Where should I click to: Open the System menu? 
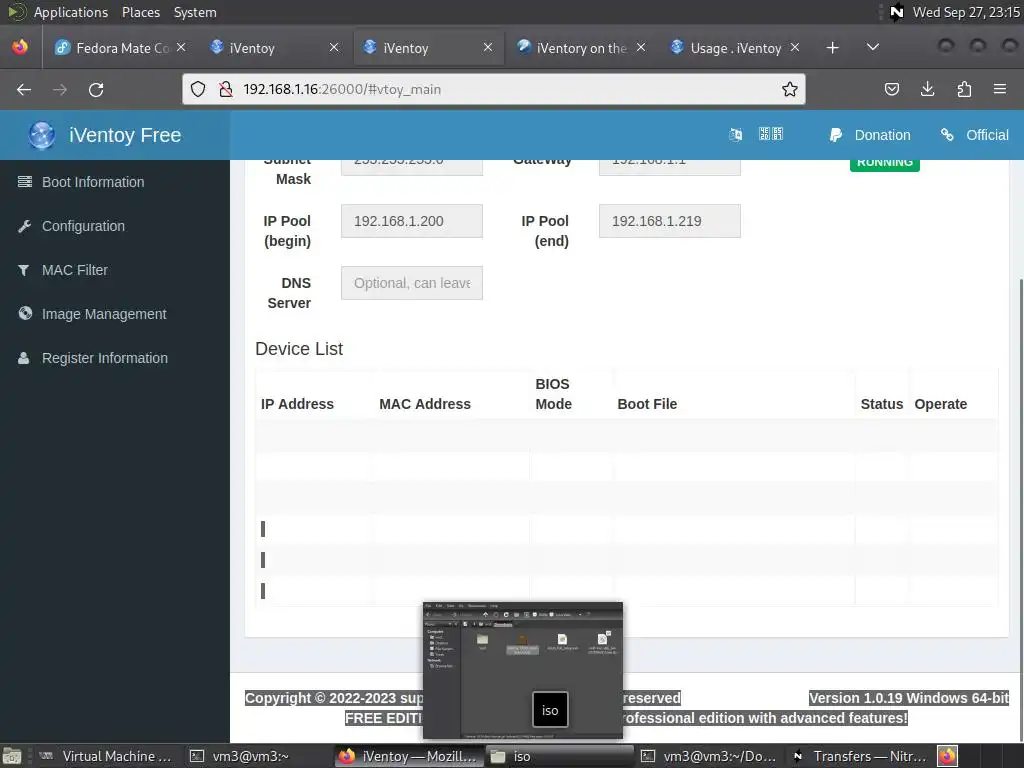click(195, 12)
